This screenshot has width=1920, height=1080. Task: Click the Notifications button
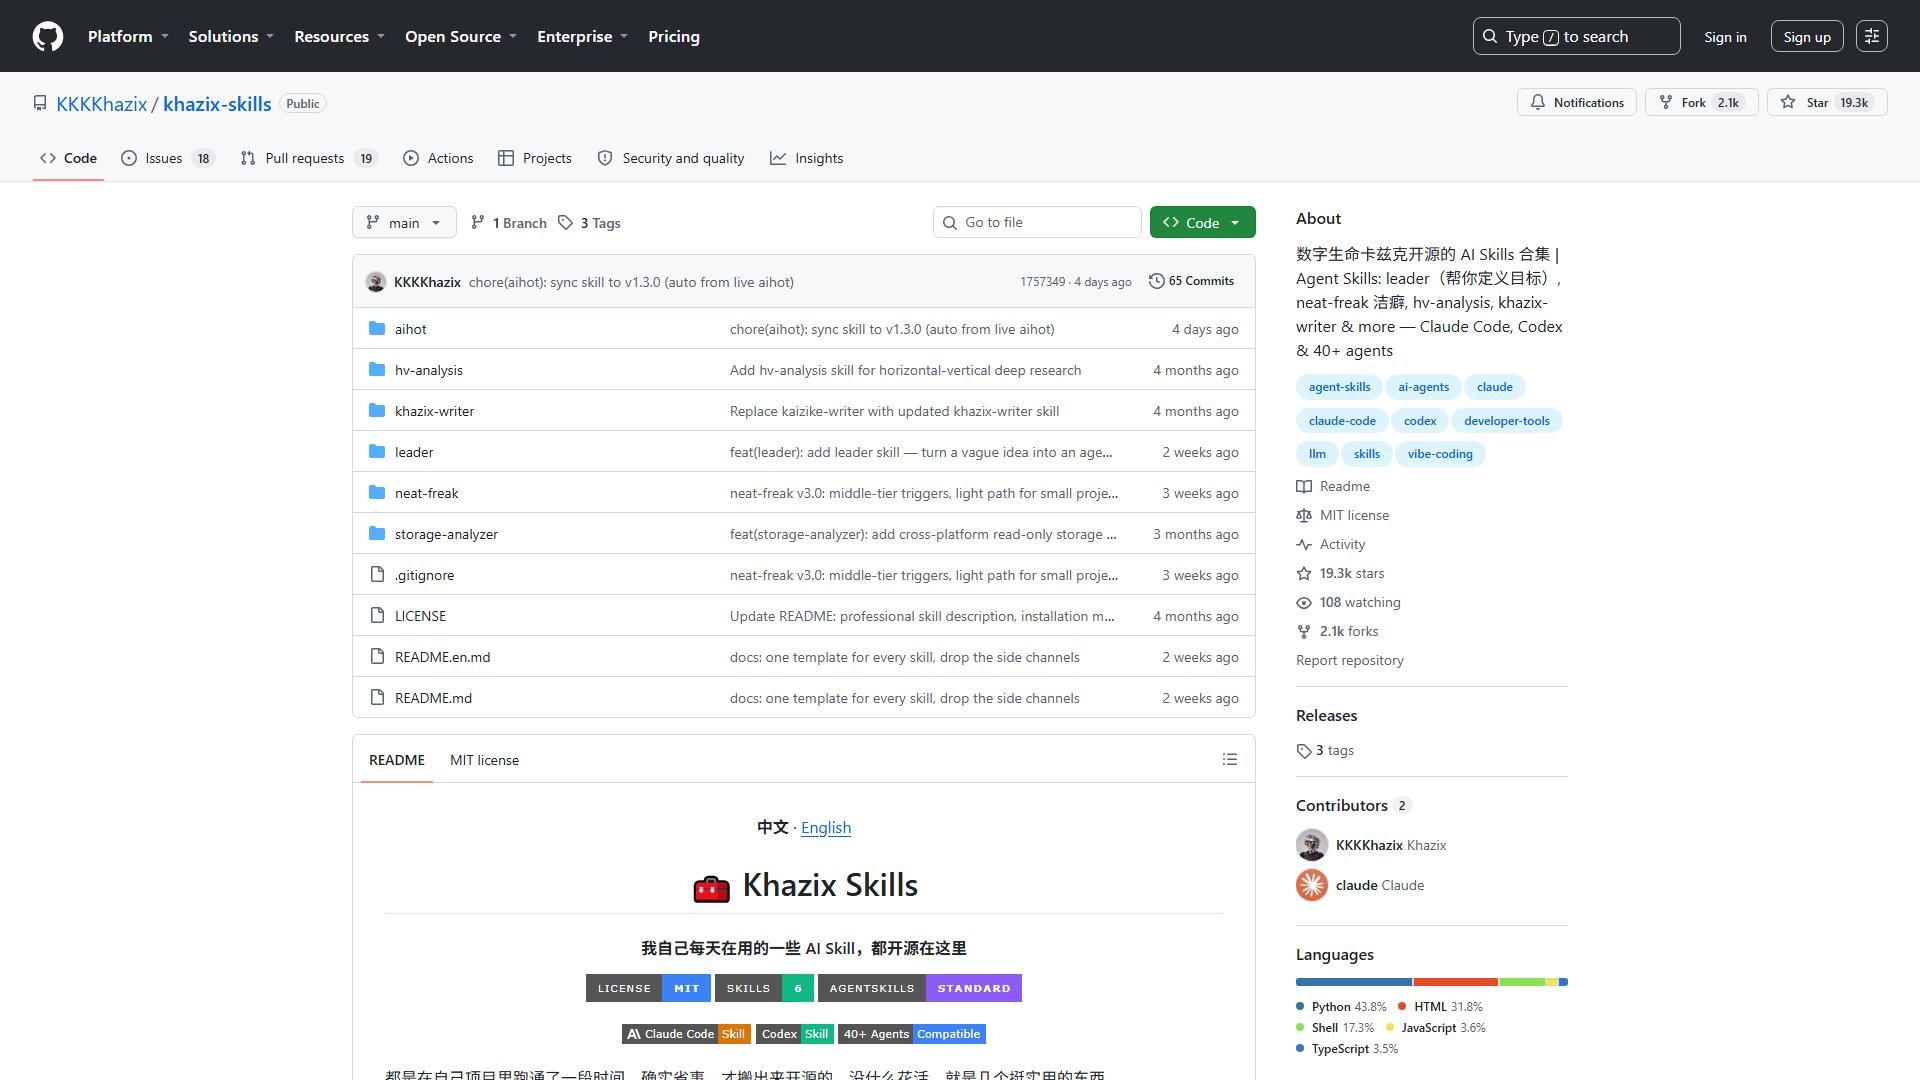(1577, 102)
